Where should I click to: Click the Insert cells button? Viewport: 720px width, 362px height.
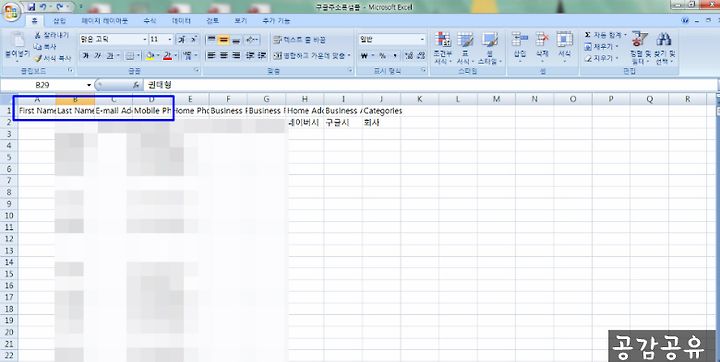520,47
